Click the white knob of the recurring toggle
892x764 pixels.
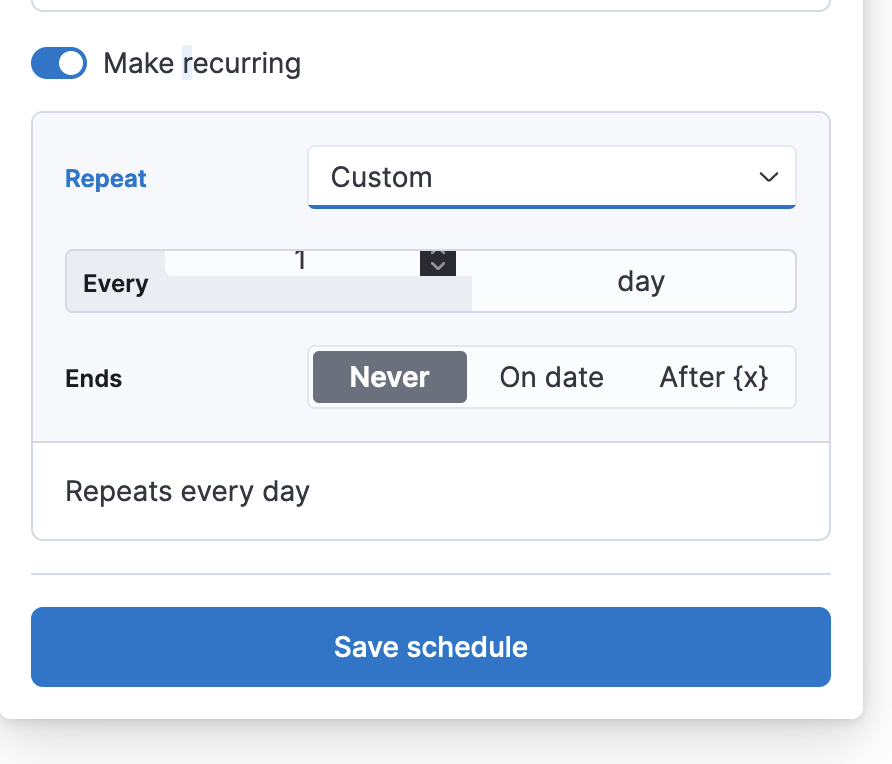pyautogui.click(x=71, y=64)
